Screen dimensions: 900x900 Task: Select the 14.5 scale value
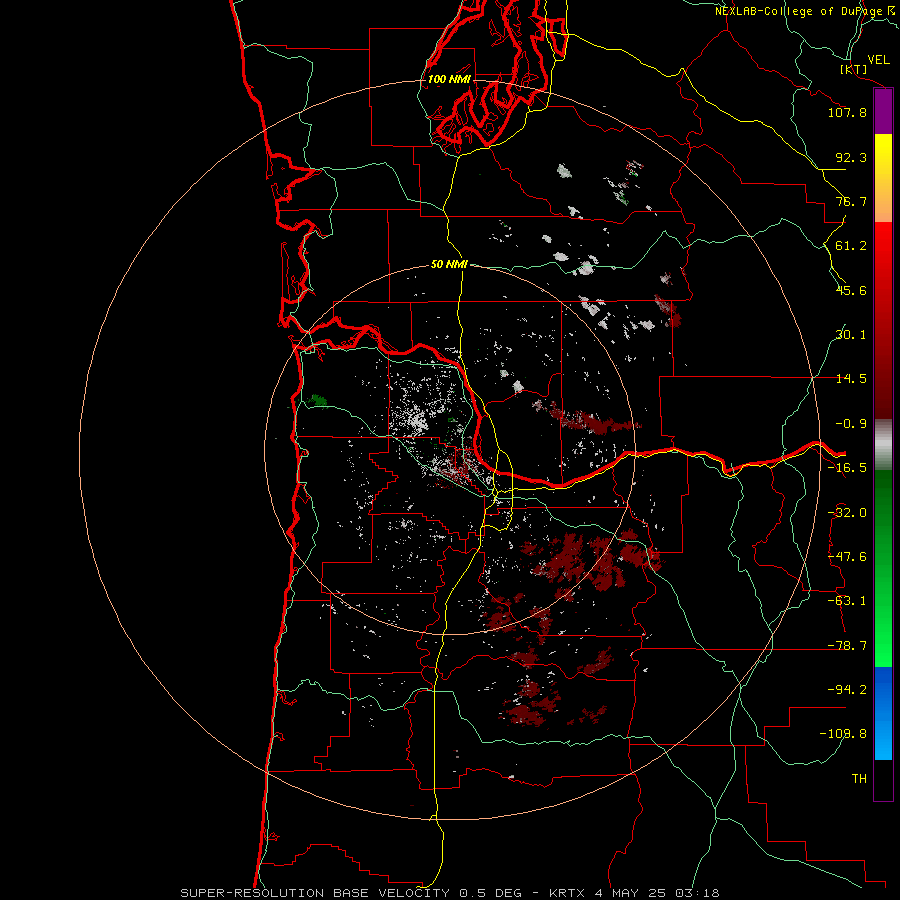click(x=851, y=379)
